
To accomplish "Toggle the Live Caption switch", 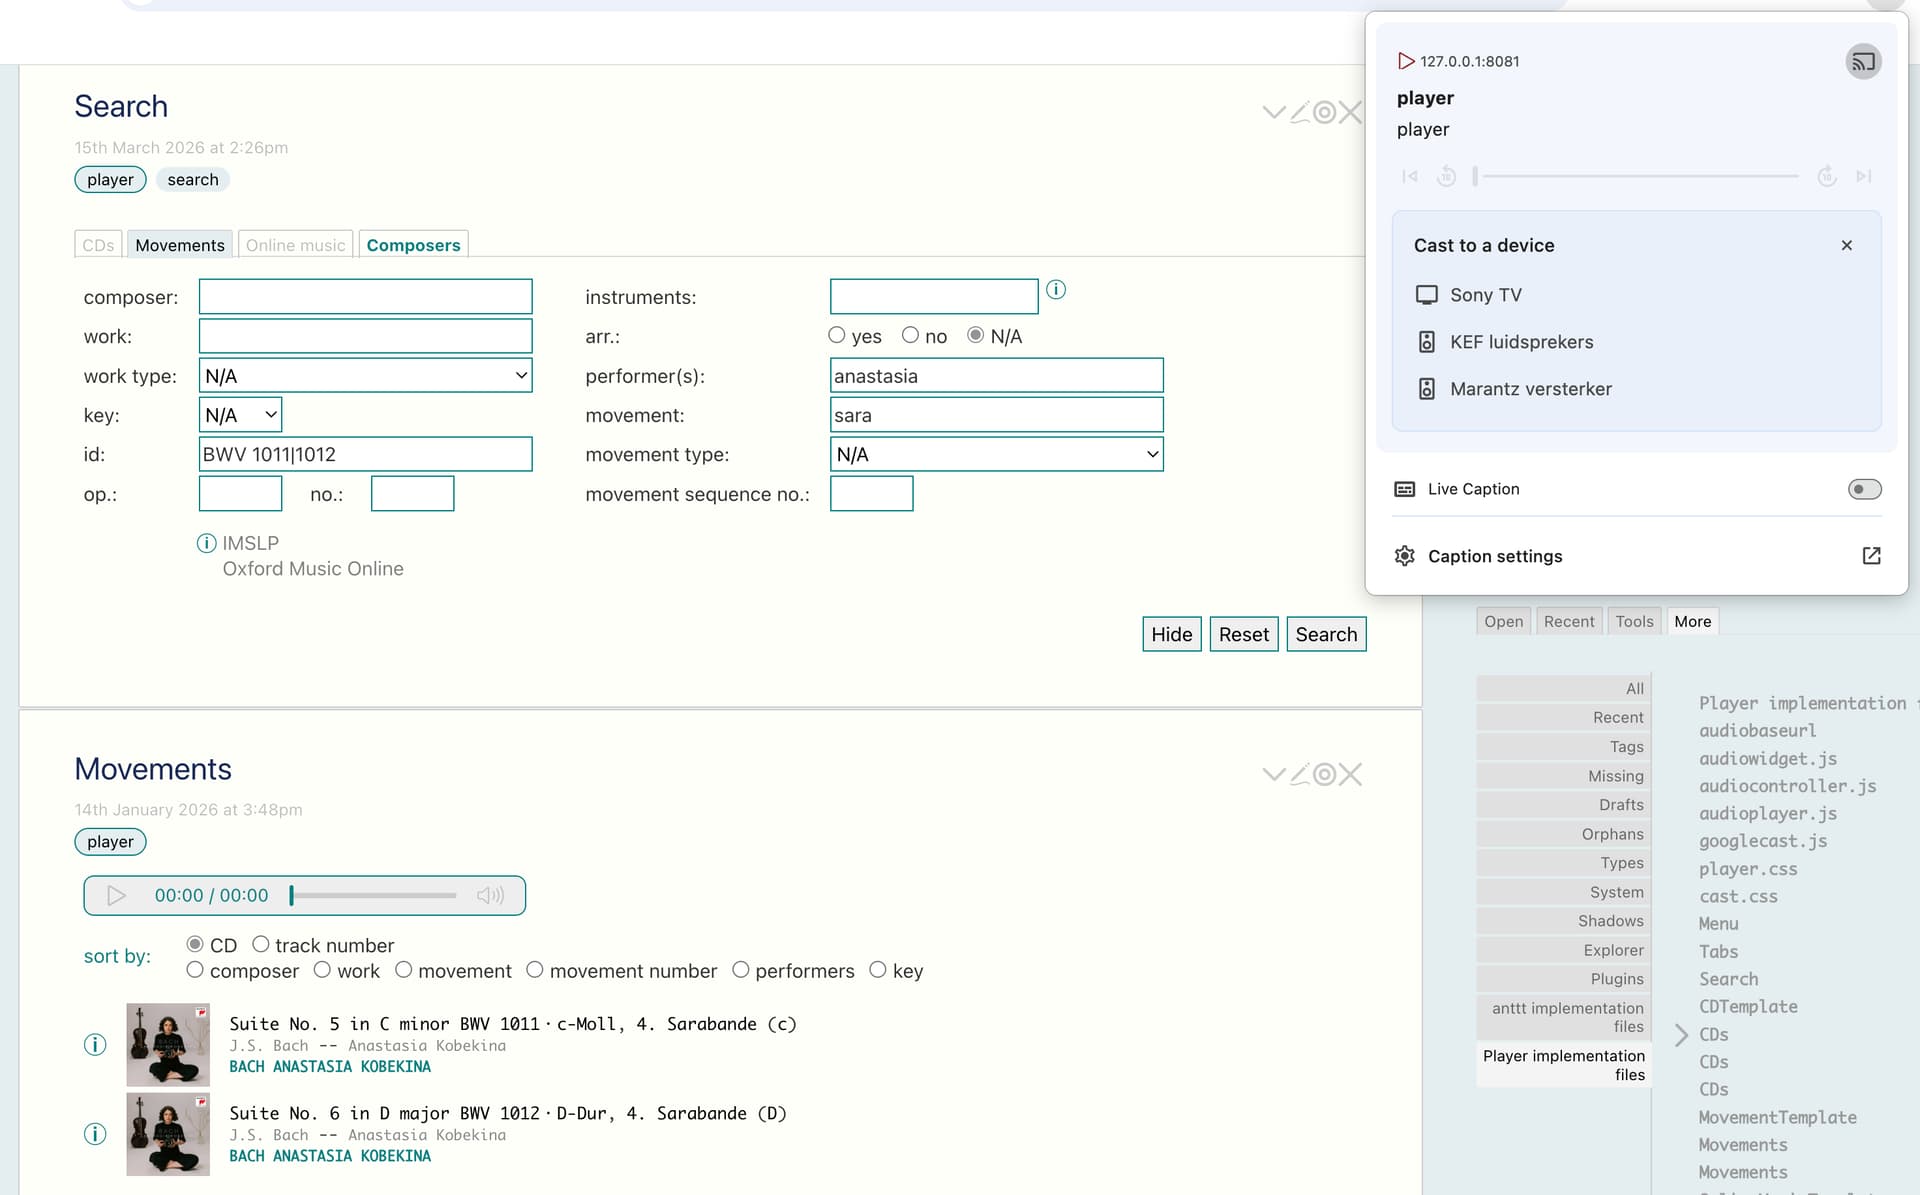I will coord(1864,489).
